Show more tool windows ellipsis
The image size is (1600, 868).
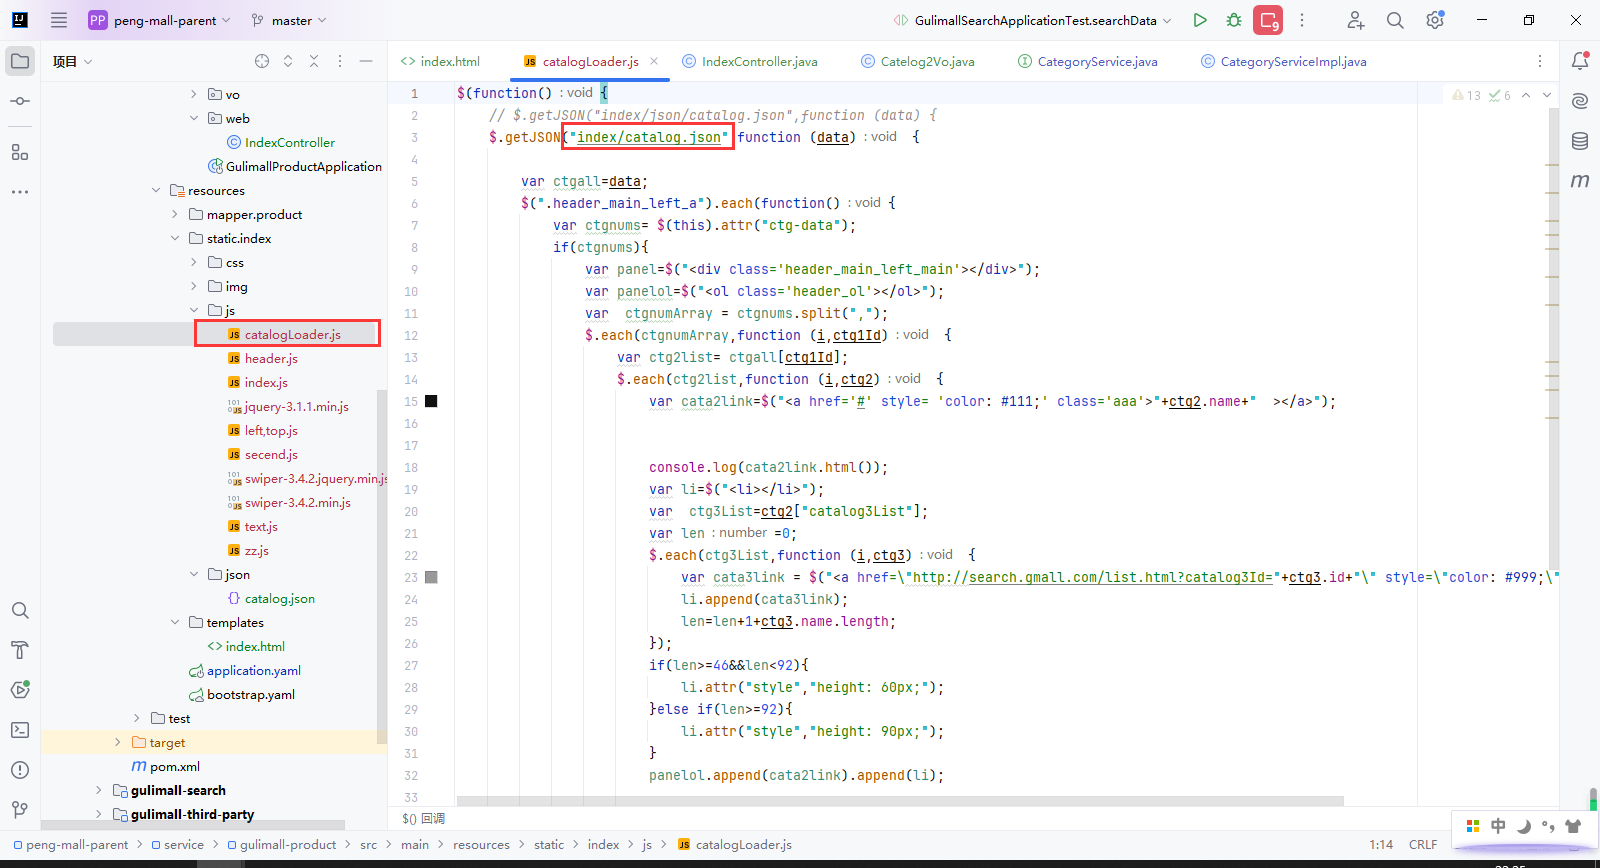click(20, 191)
